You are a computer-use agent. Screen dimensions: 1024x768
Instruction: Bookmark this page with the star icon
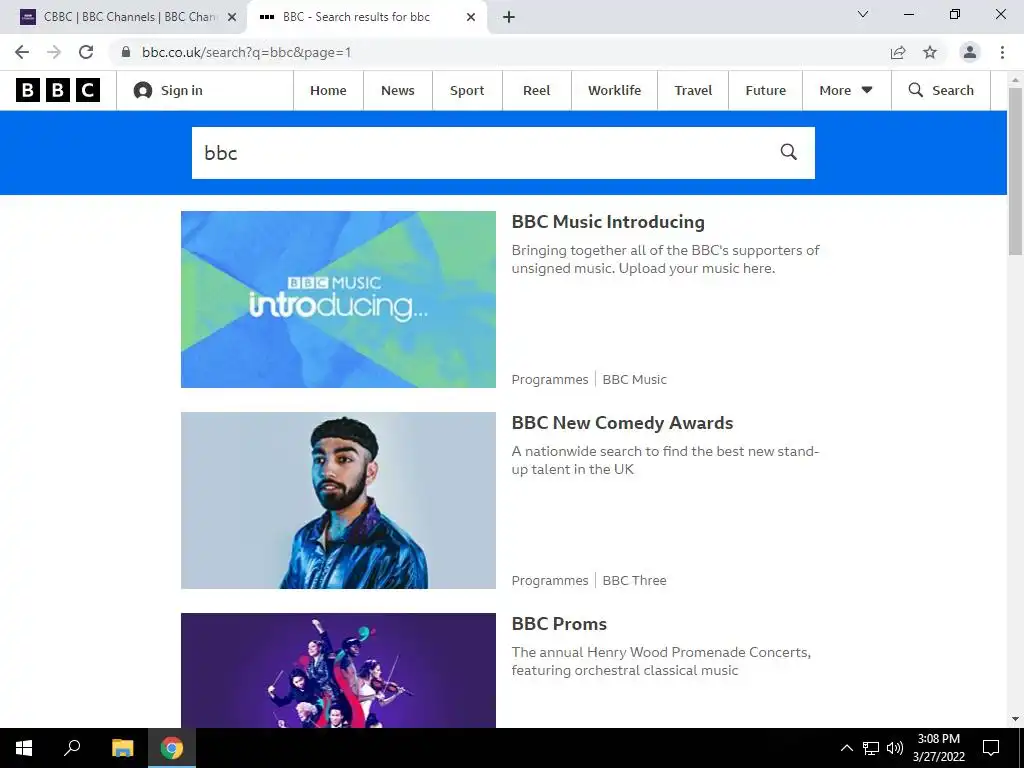pos(930,52)
